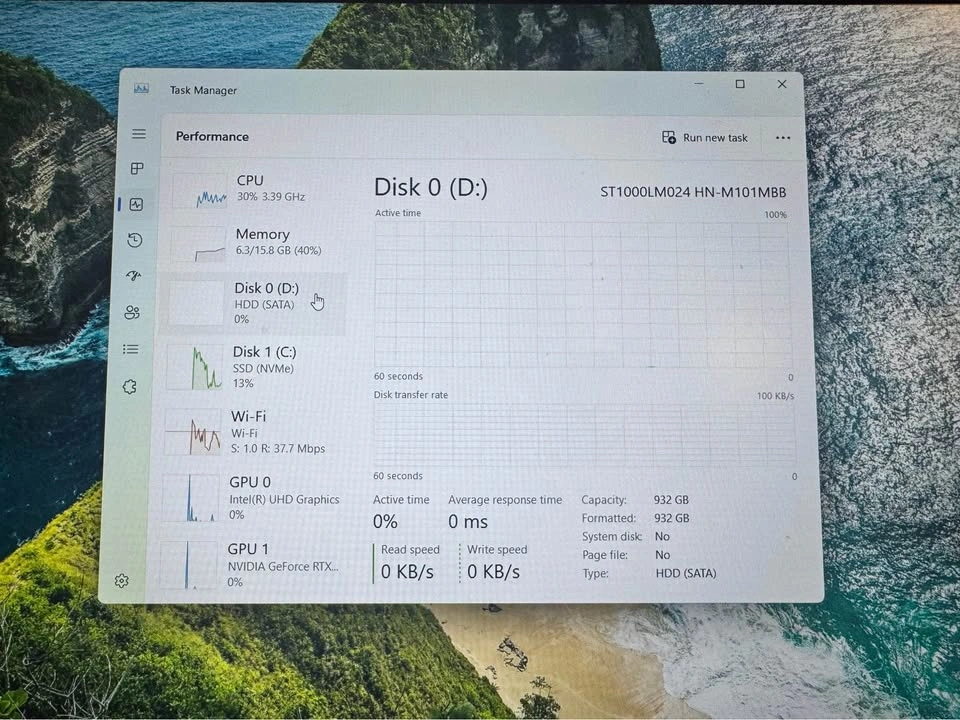Expand the hamburger navigation menu
The height and width of the screenshot is (720, 960).
139,134
